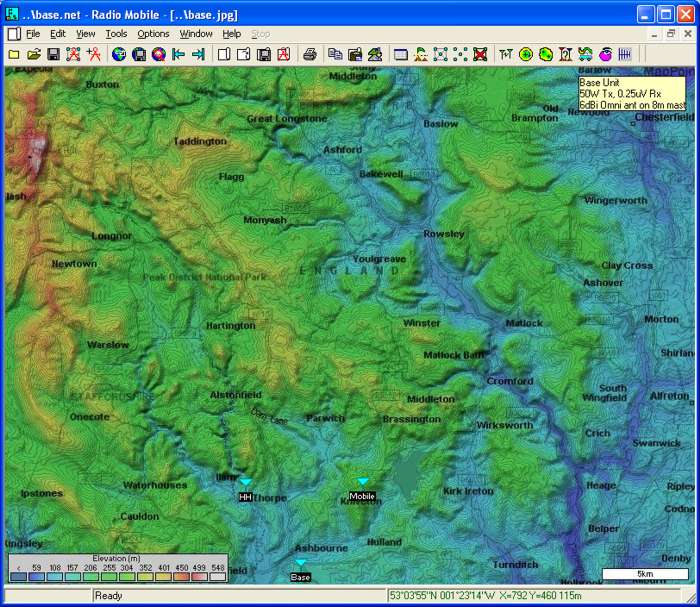Click the right-pointing cyan arrow icon

tap(198, 54)
